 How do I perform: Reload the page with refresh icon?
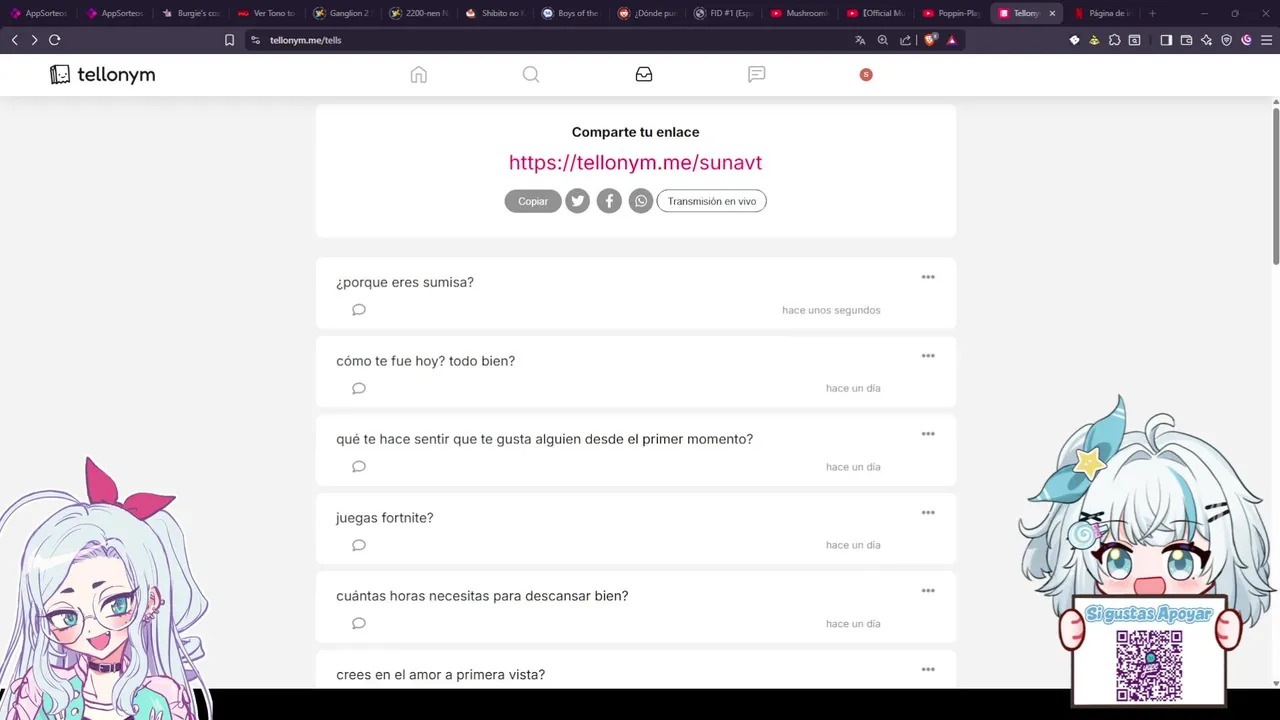(55, 40)
